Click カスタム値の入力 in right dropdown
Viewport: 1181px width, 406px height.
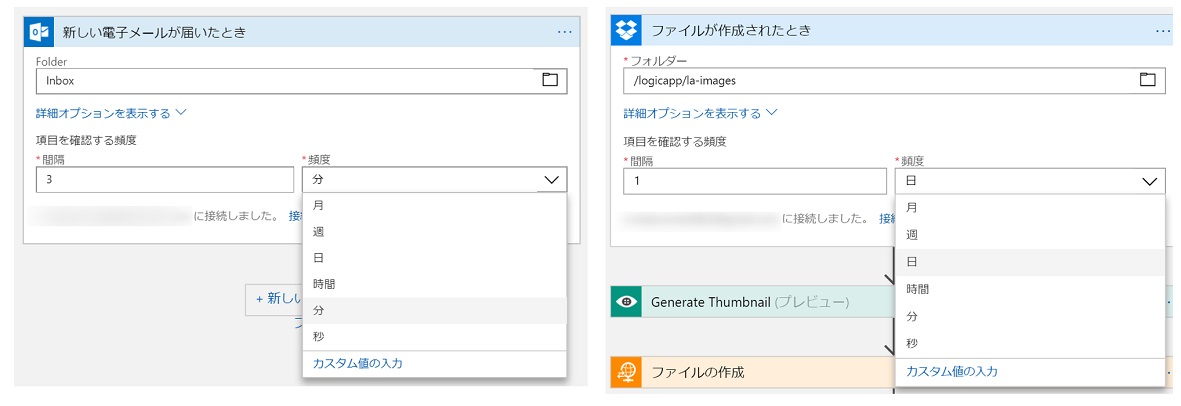click(x=952, y=371)
